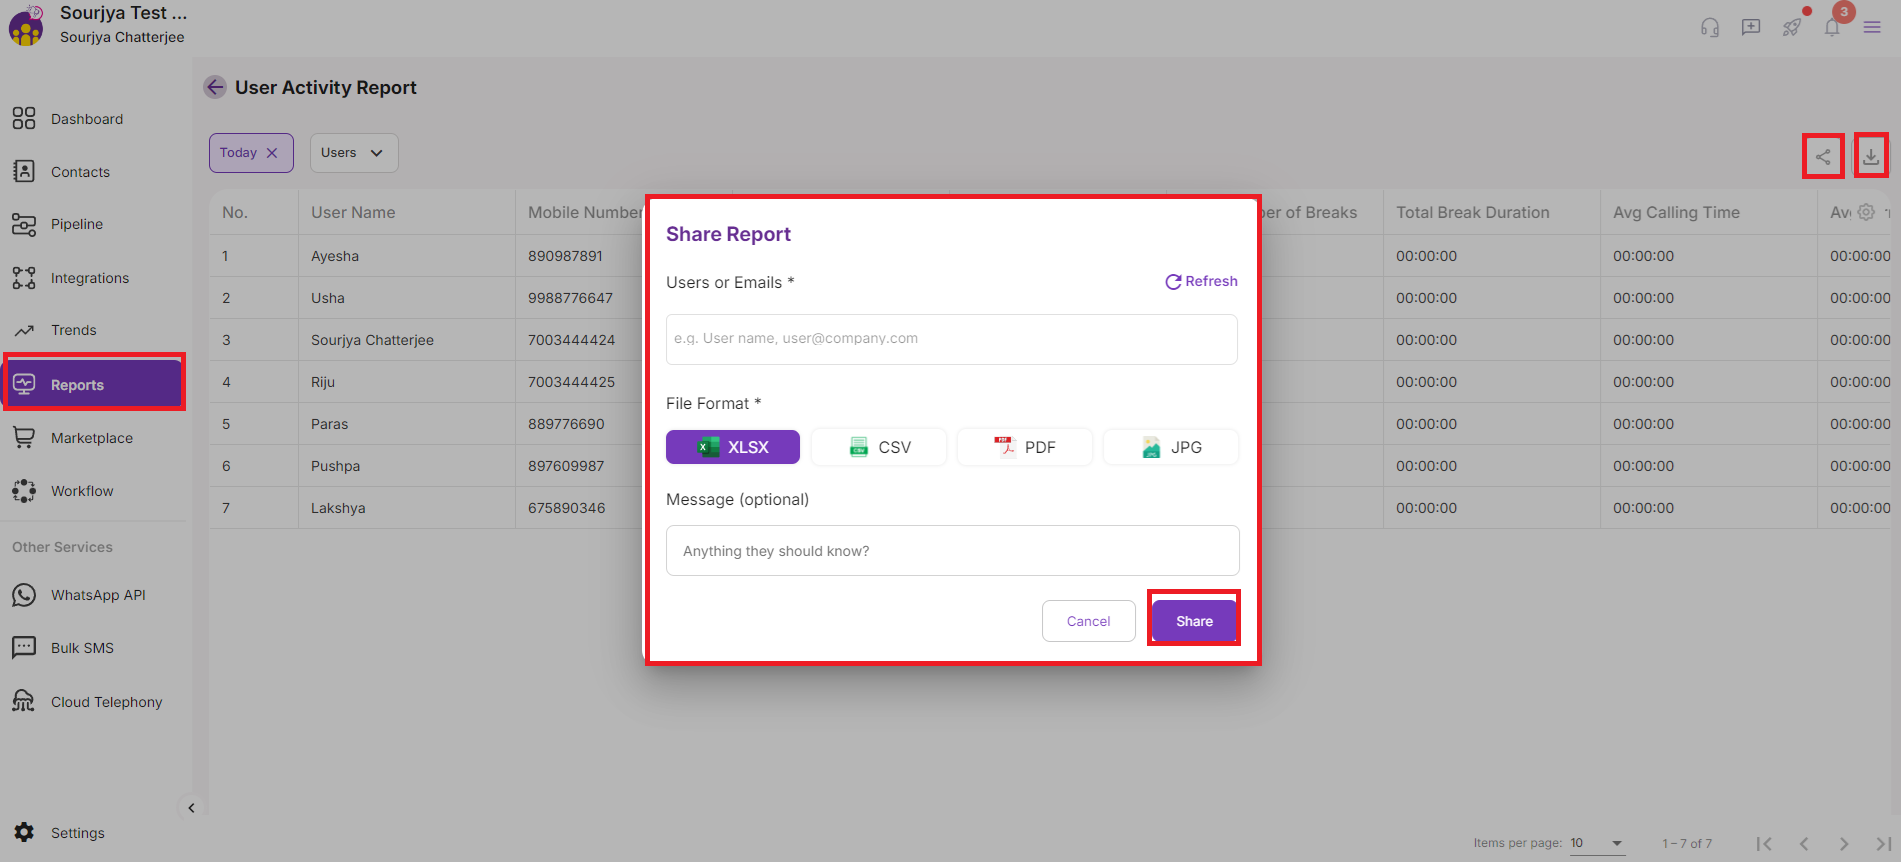
Task: Expand the Users filter dropdown
Action: (354, 153)
